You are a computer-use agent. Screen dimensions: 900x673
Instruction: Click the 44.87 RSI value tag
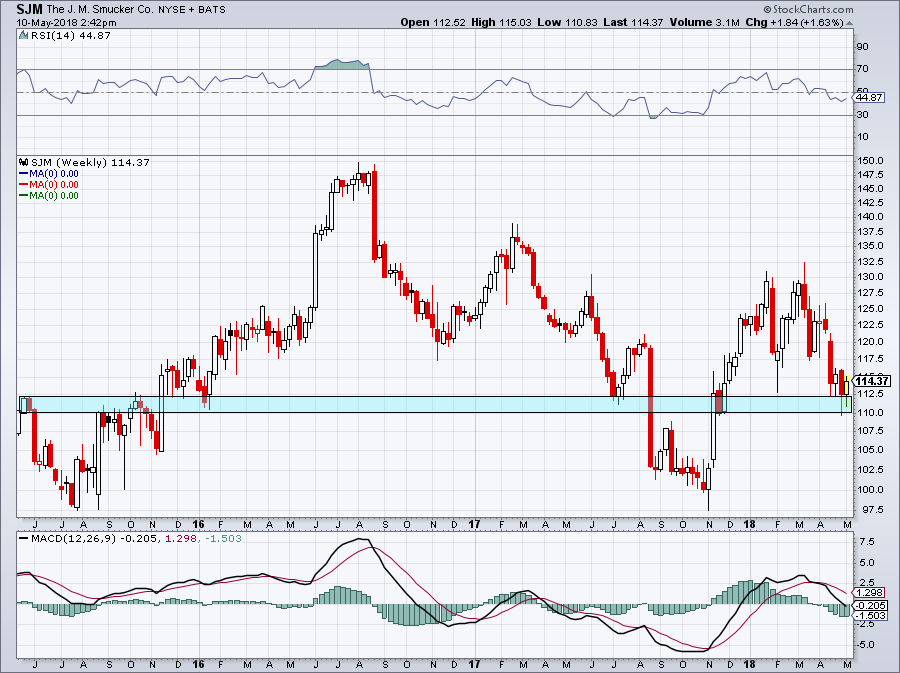[872, 97]
